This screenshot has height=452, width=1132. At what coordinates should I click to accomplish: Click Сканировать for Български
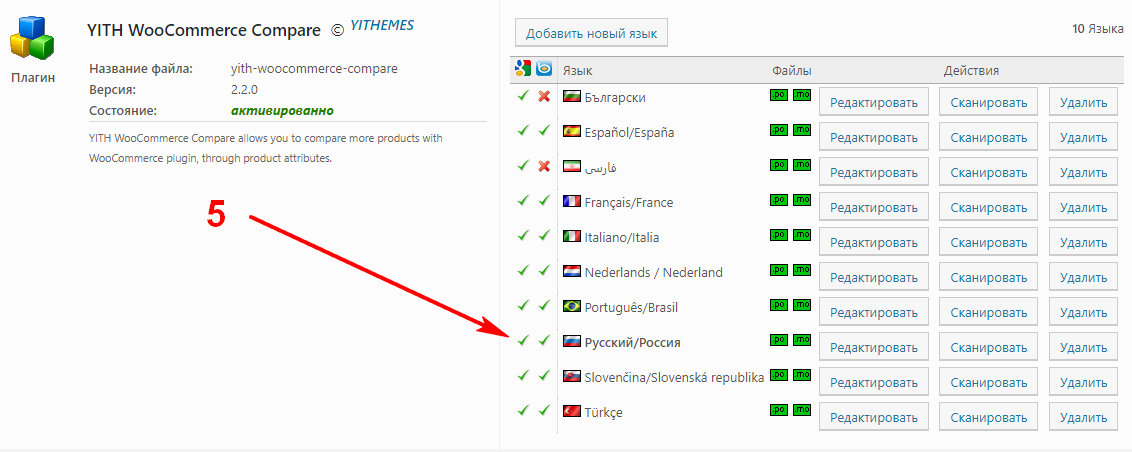(988, 102)
